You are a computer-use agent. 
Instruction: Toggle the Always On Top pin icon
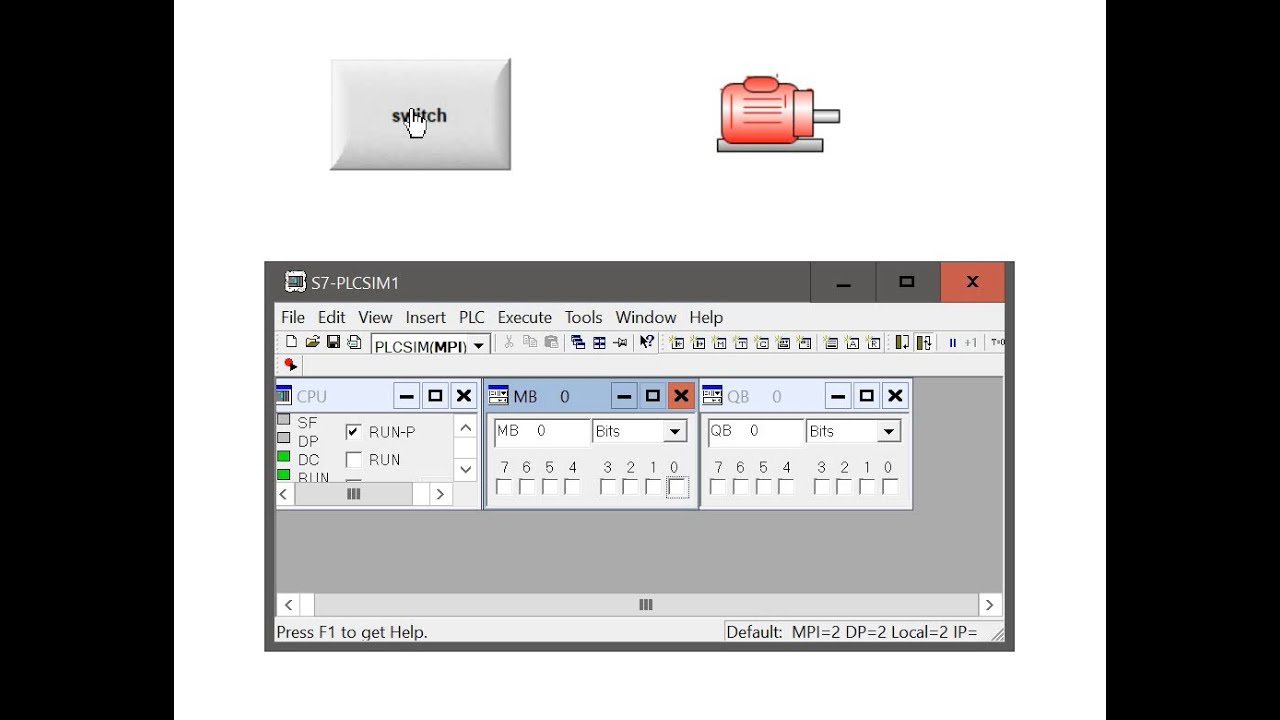[x=620, y=342]
